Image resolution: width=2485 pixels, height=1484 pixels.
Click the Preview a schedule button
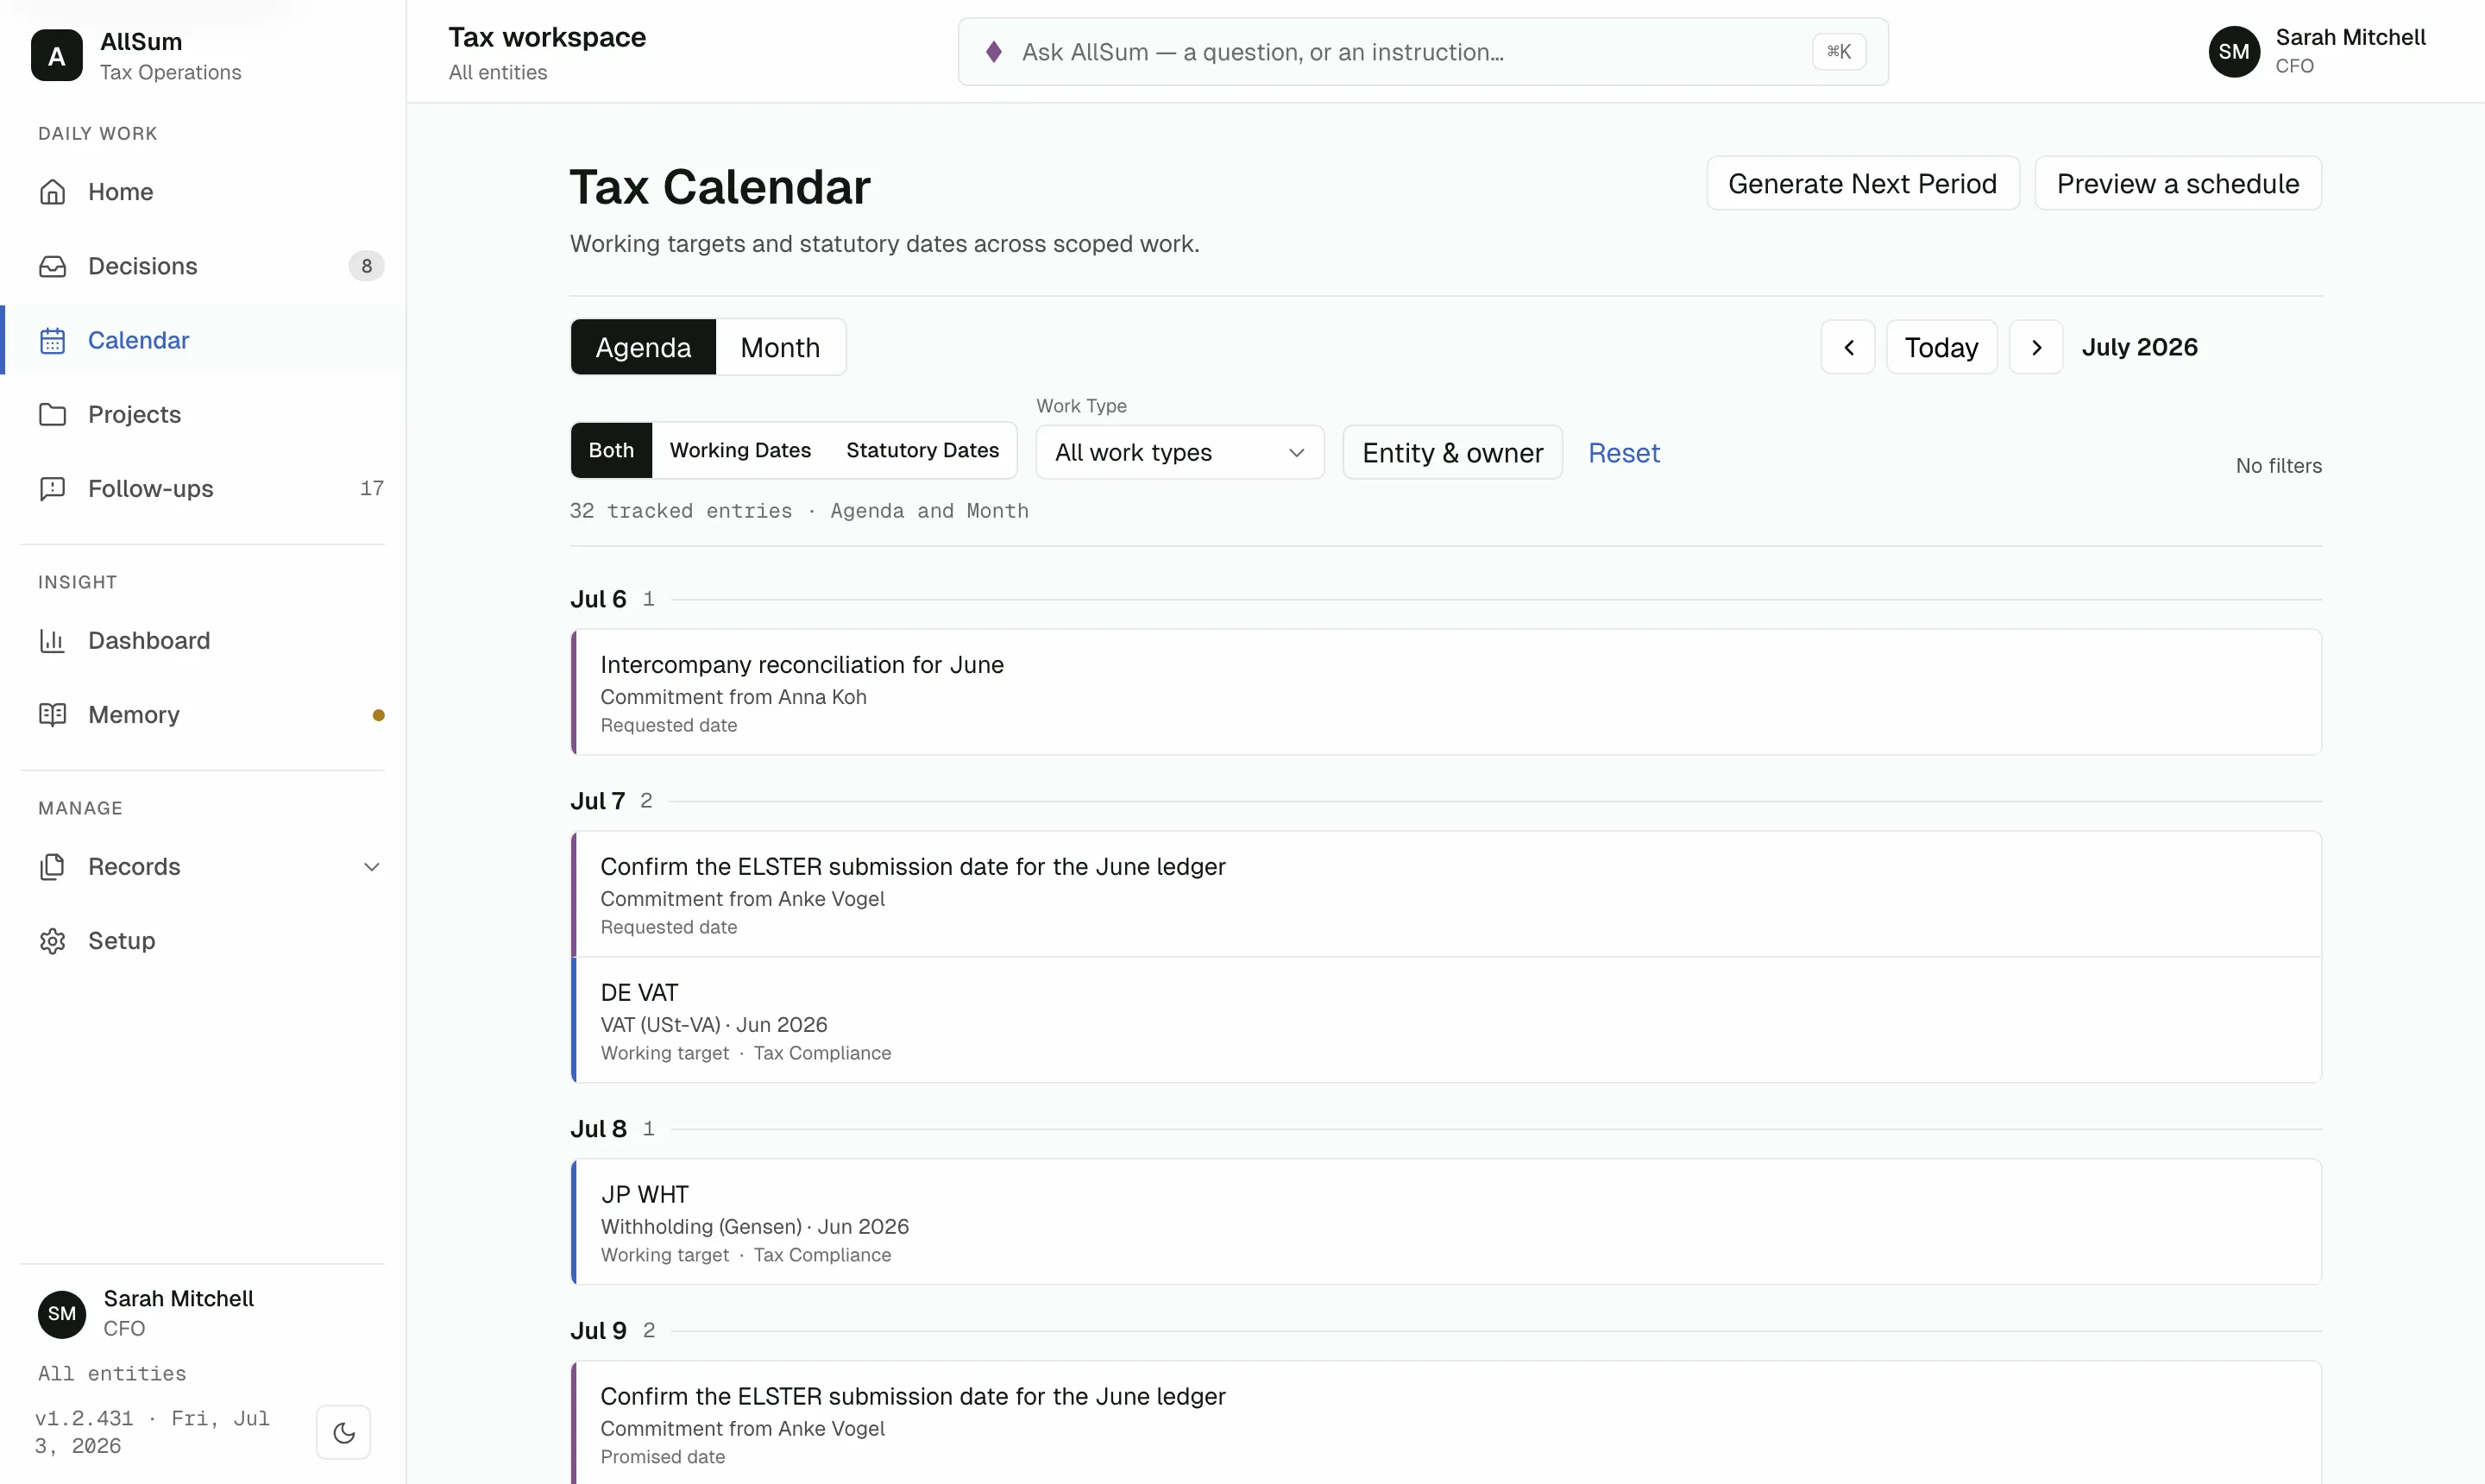[x=2177, y=183]
